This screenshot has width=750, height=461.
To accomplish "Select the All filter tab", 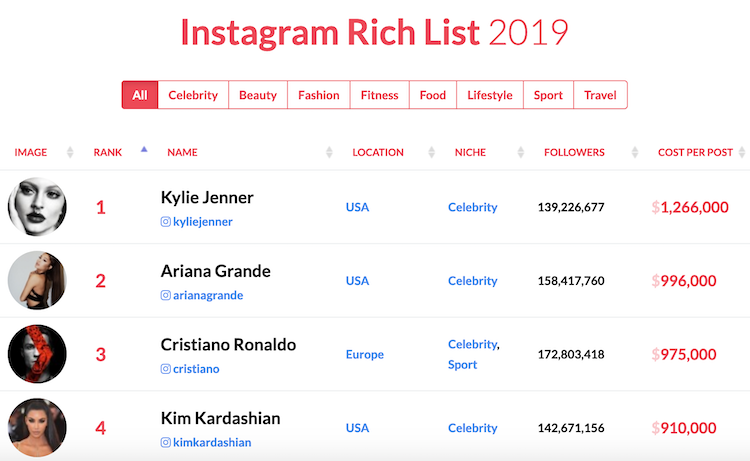I will [x=140, y=95].
